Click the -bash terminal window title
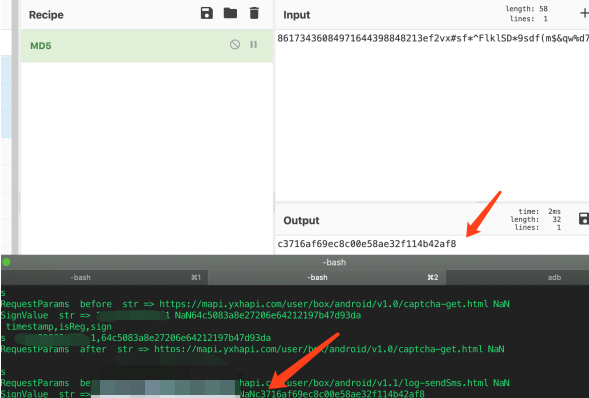 coord(334,262)
